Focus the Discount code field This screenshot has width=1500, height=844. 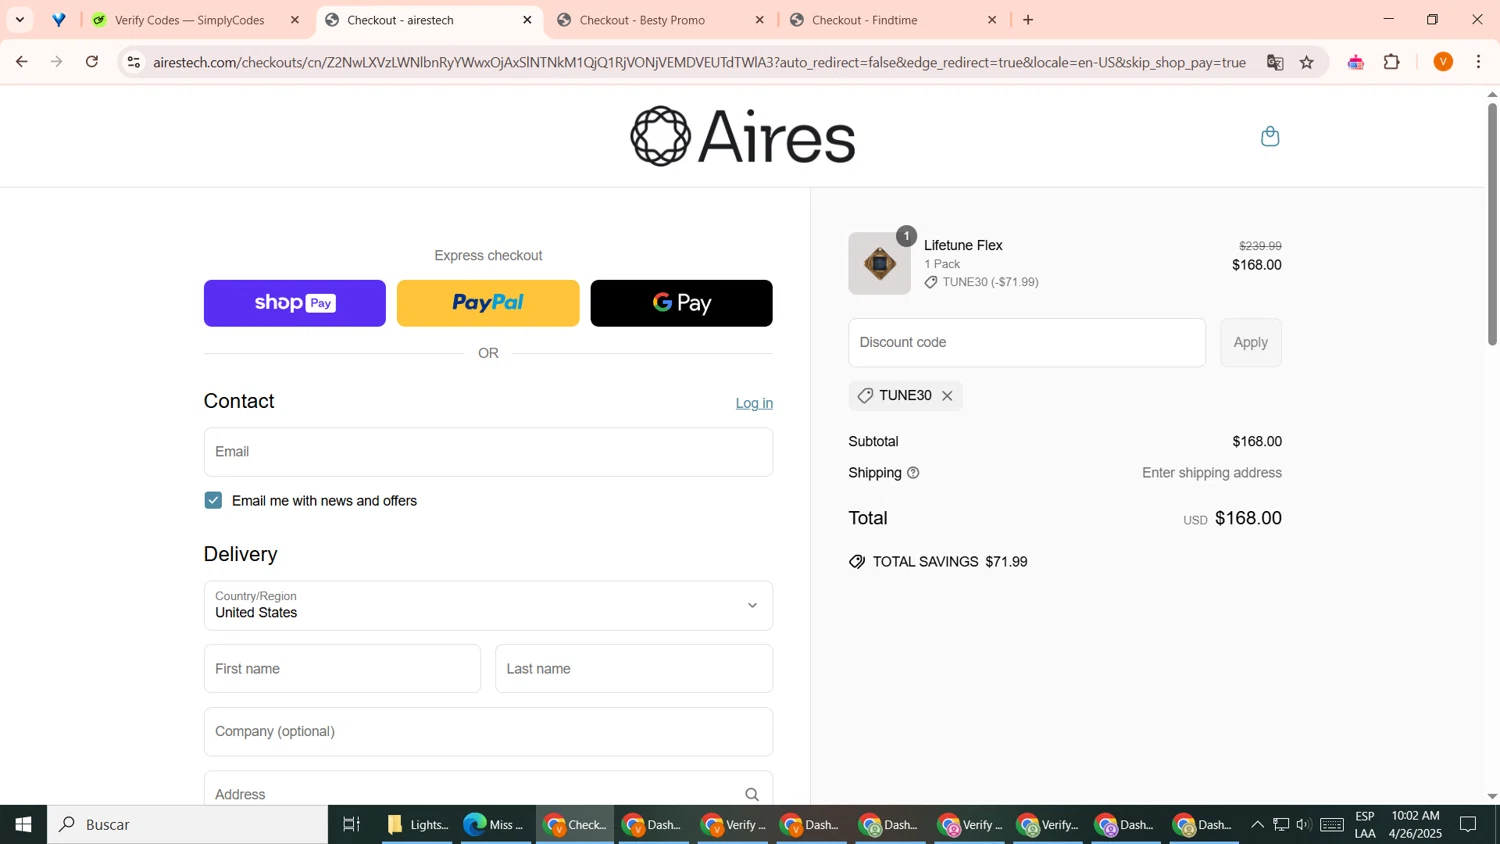[x=1027, y=343]
